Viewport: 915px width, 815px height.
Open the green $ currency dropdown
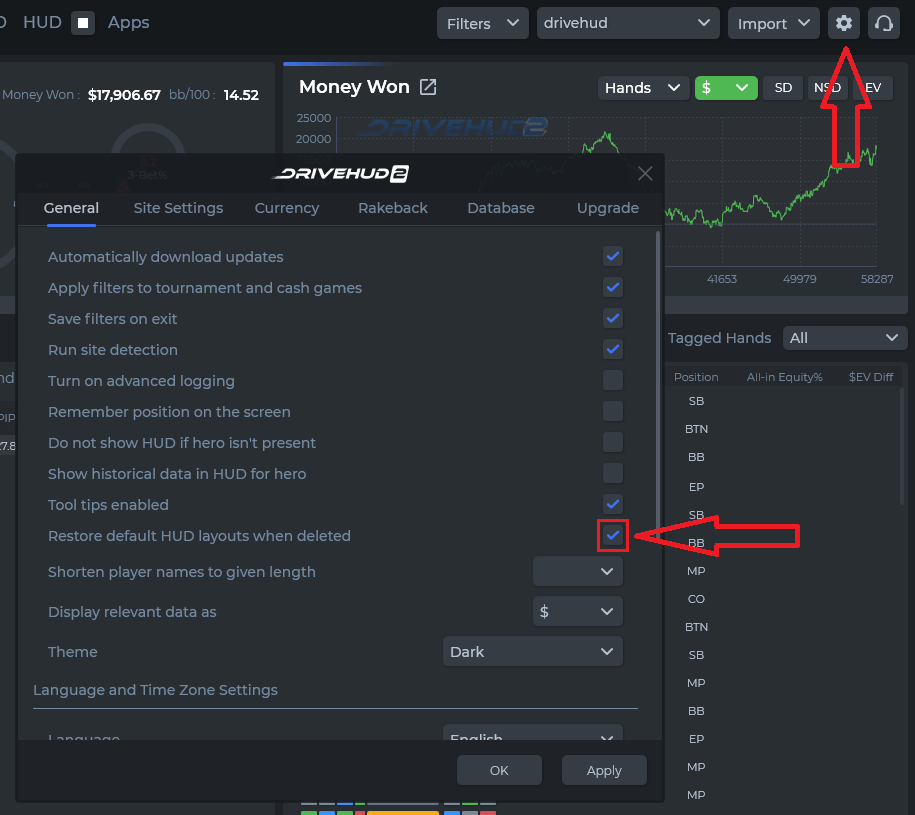coord(726,88)
